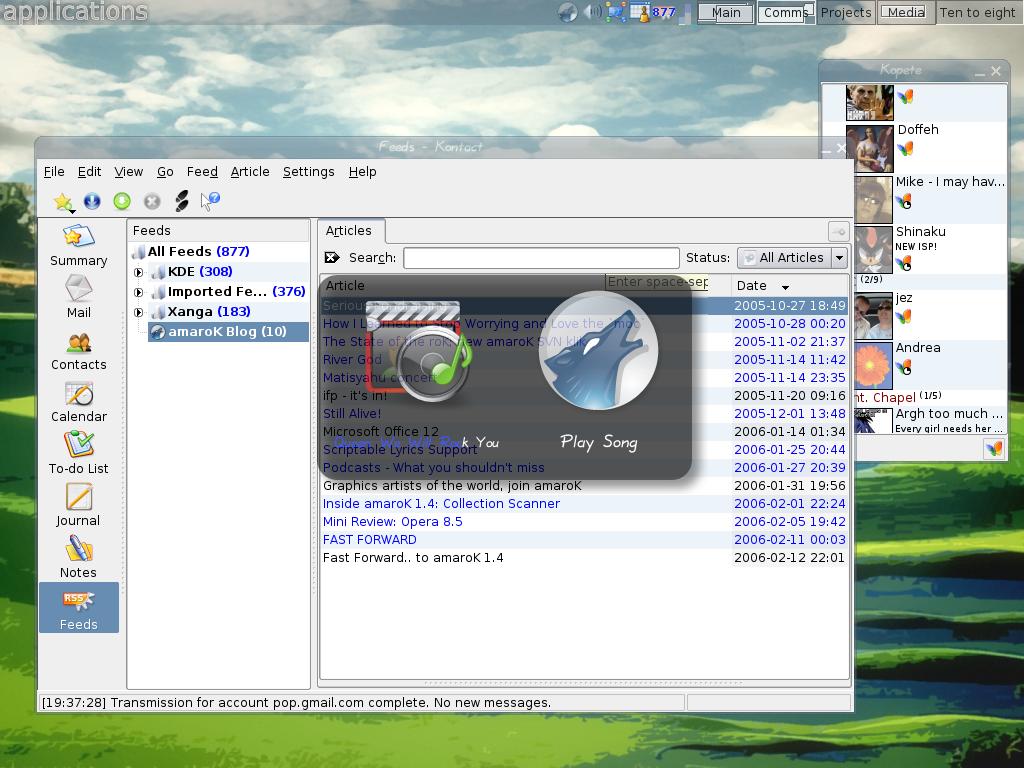This screenshot has width=1024, height=768.
Task: Open Journal in the Kontact sidebar
Action: click(78, 505)
